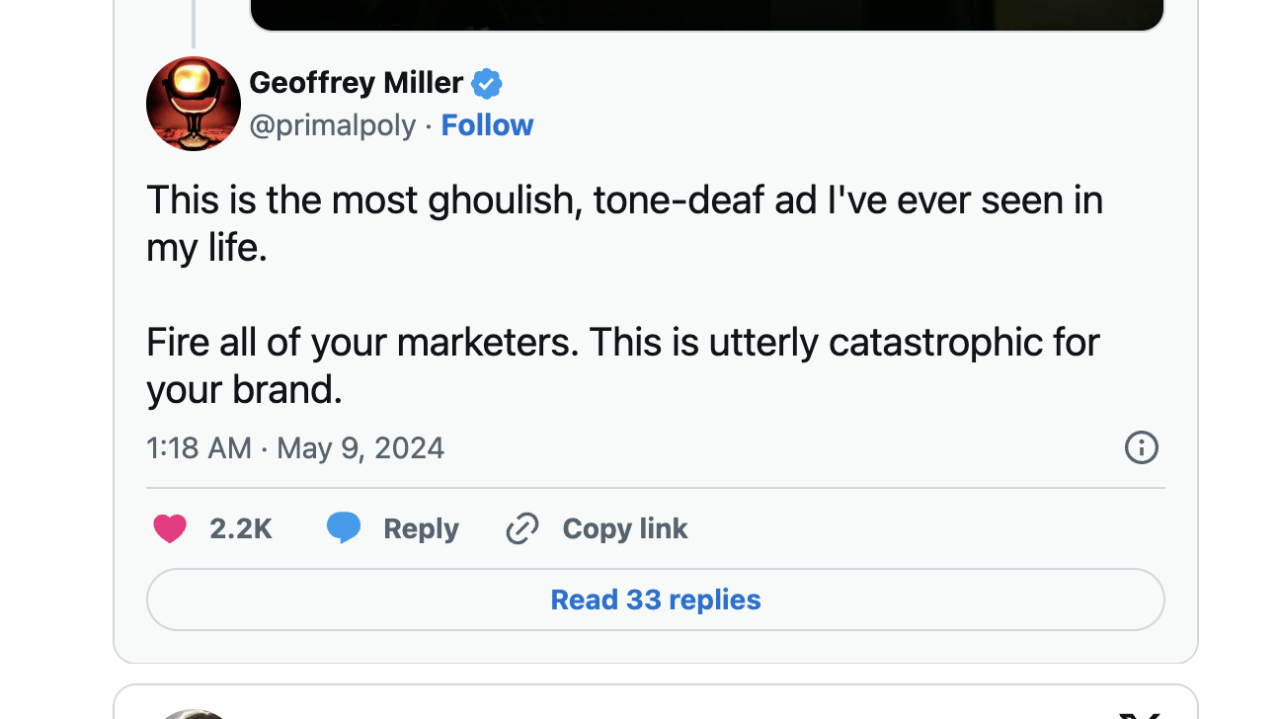Visit the @primalpoly handle link

(332, 125)
